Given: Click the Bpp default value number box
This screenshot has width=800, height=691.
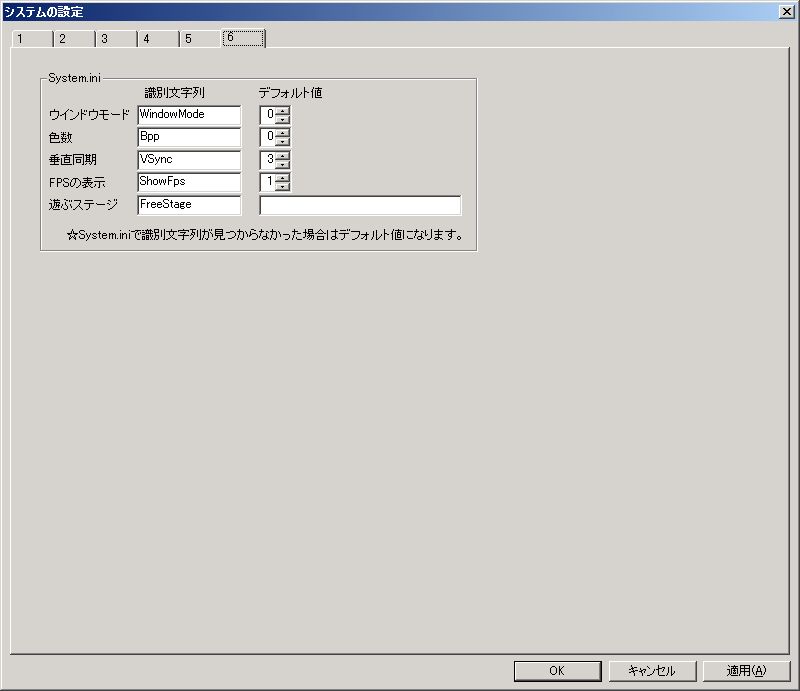Looking at the screenshot, I should [x=268, y=137].
